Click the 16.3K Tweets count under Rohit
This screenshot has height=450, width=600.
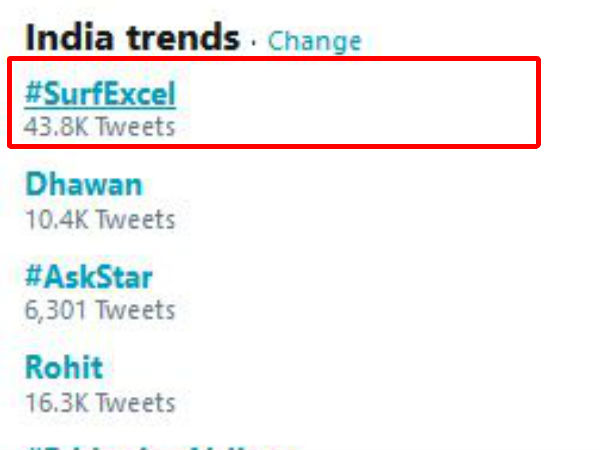(100, 403)
